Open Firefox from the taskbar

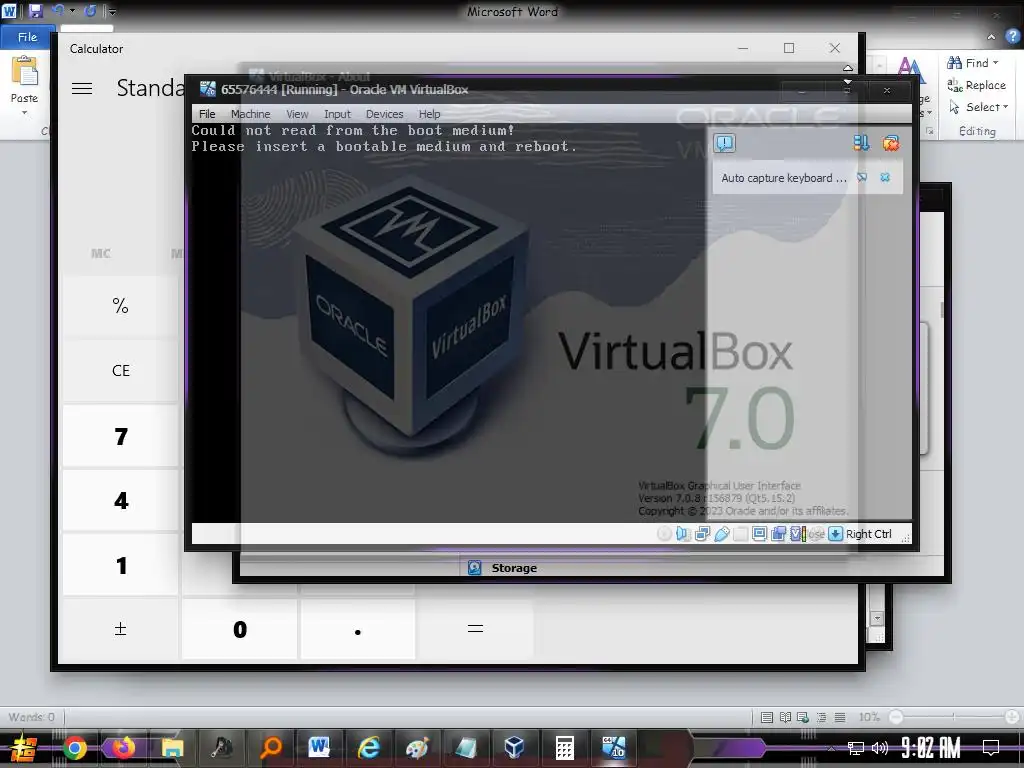(123, 748)
